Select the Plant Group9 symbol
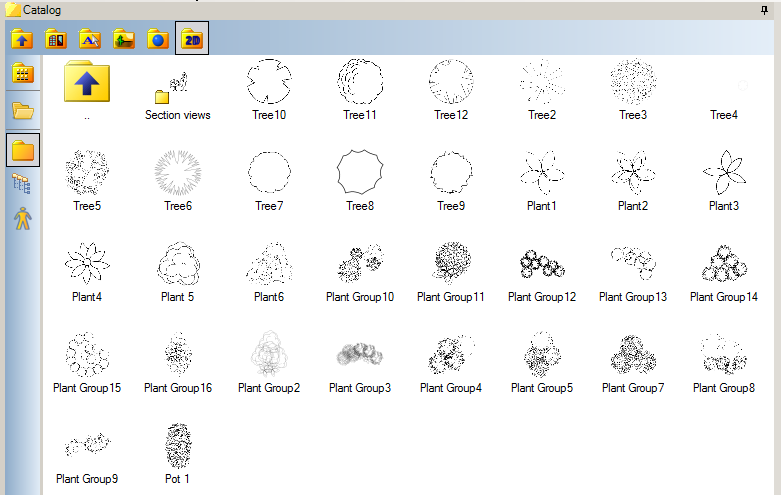The width and height of the screenshot is (781, 495). pyautogui.click(x=87, y=445)
